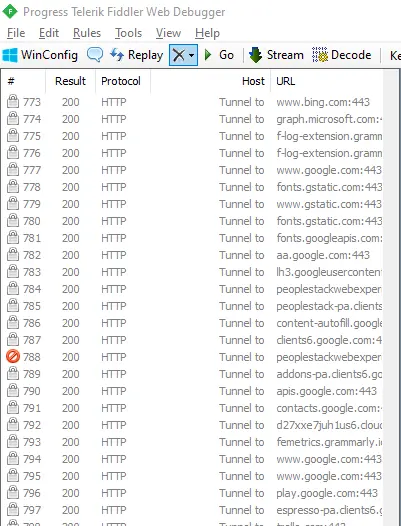Click the Remove sessions X icon

click(x=179, y=55)
